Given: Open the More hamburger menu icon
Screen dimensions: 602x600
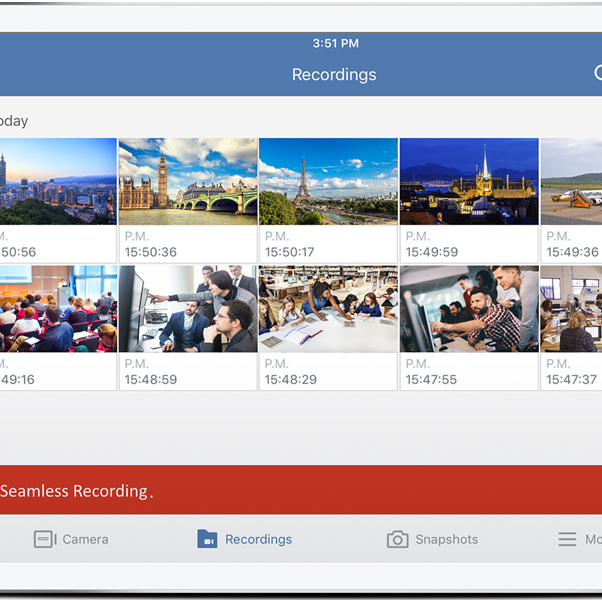Looking at the screenshot, I should [x=567, y=539].
